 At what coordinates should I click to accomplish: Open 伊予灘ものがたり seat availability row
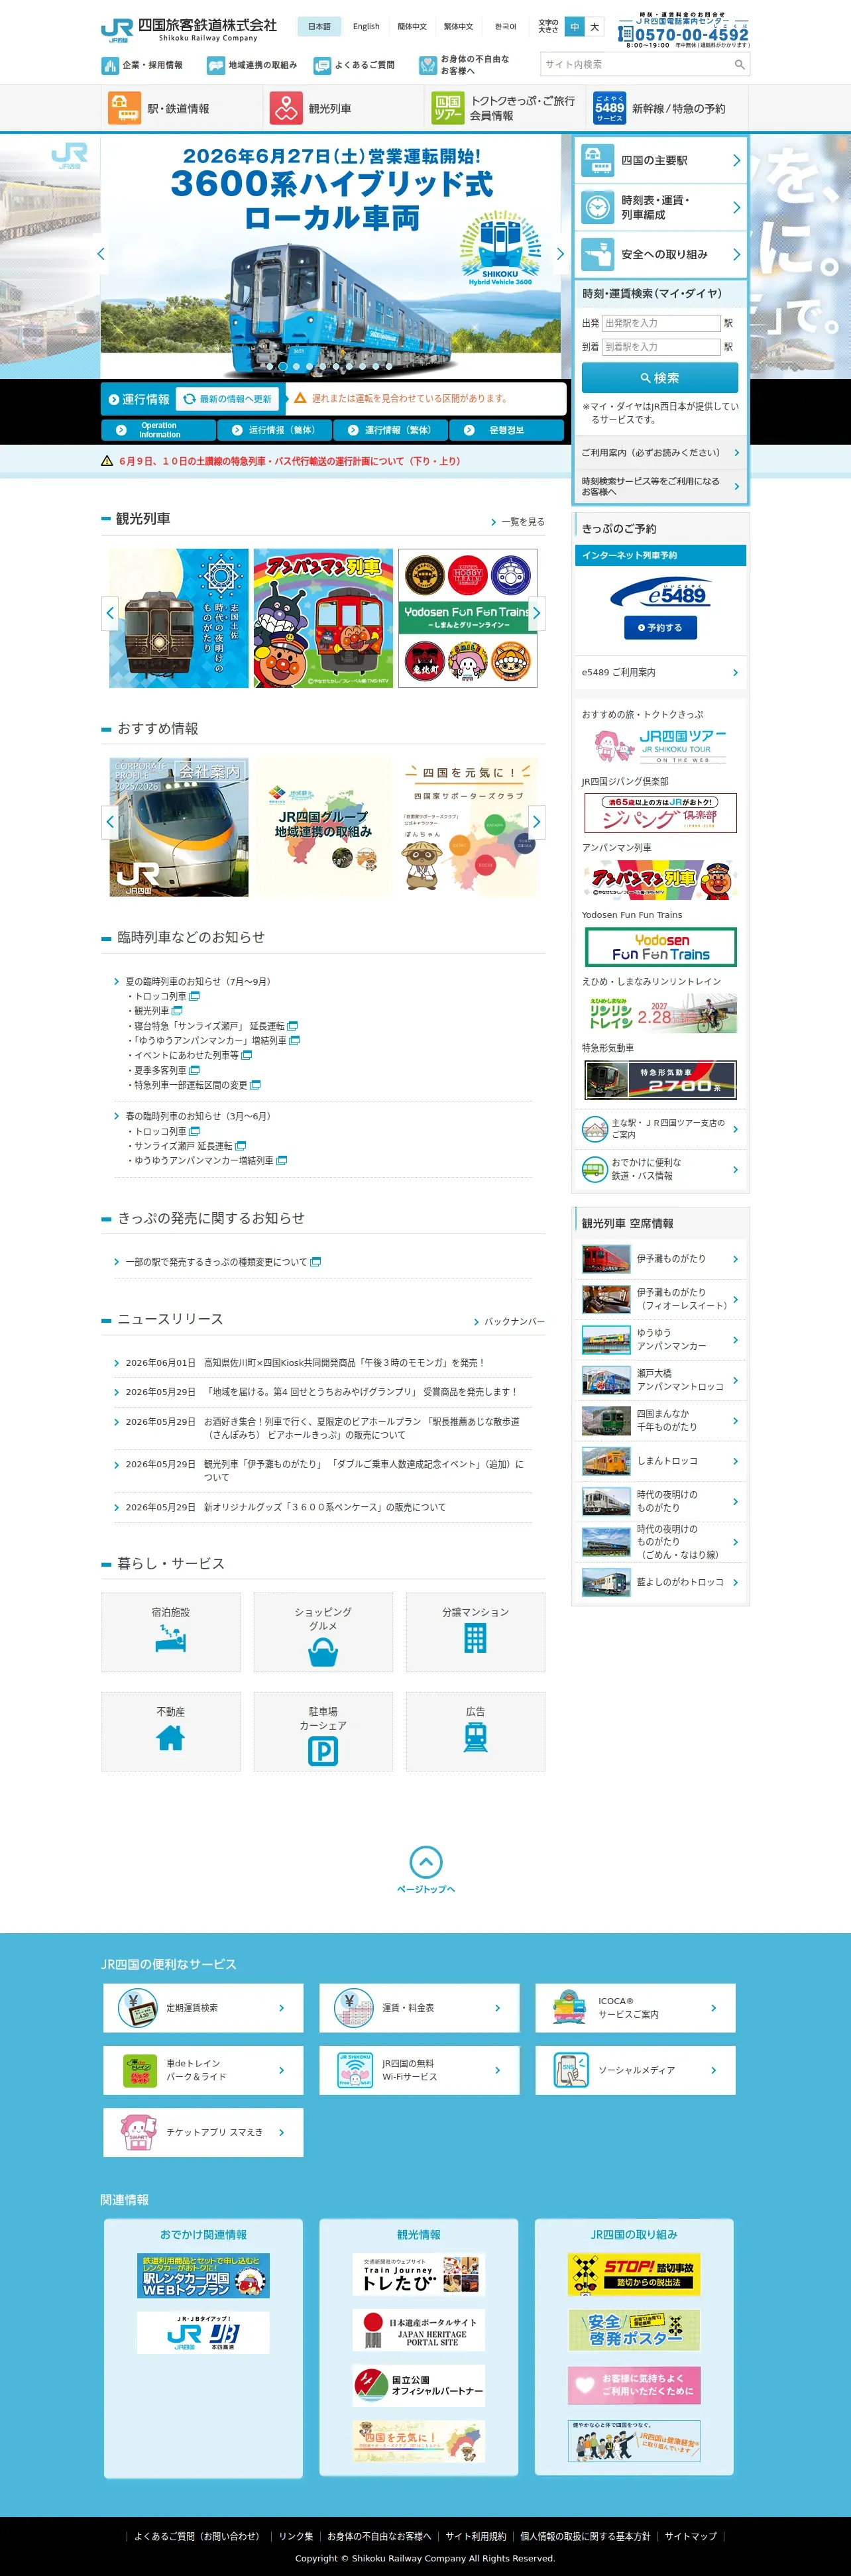point(661,1259)
